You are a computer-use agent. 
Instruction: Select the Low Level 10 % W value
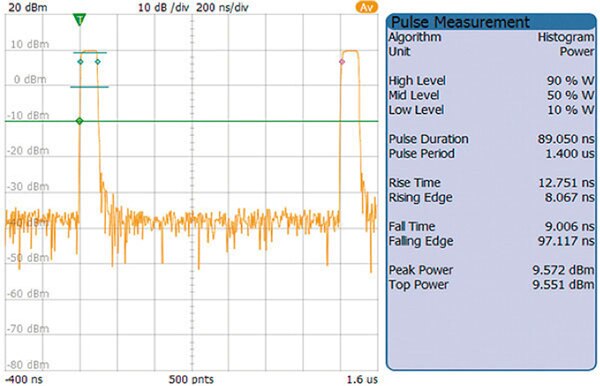571,110
